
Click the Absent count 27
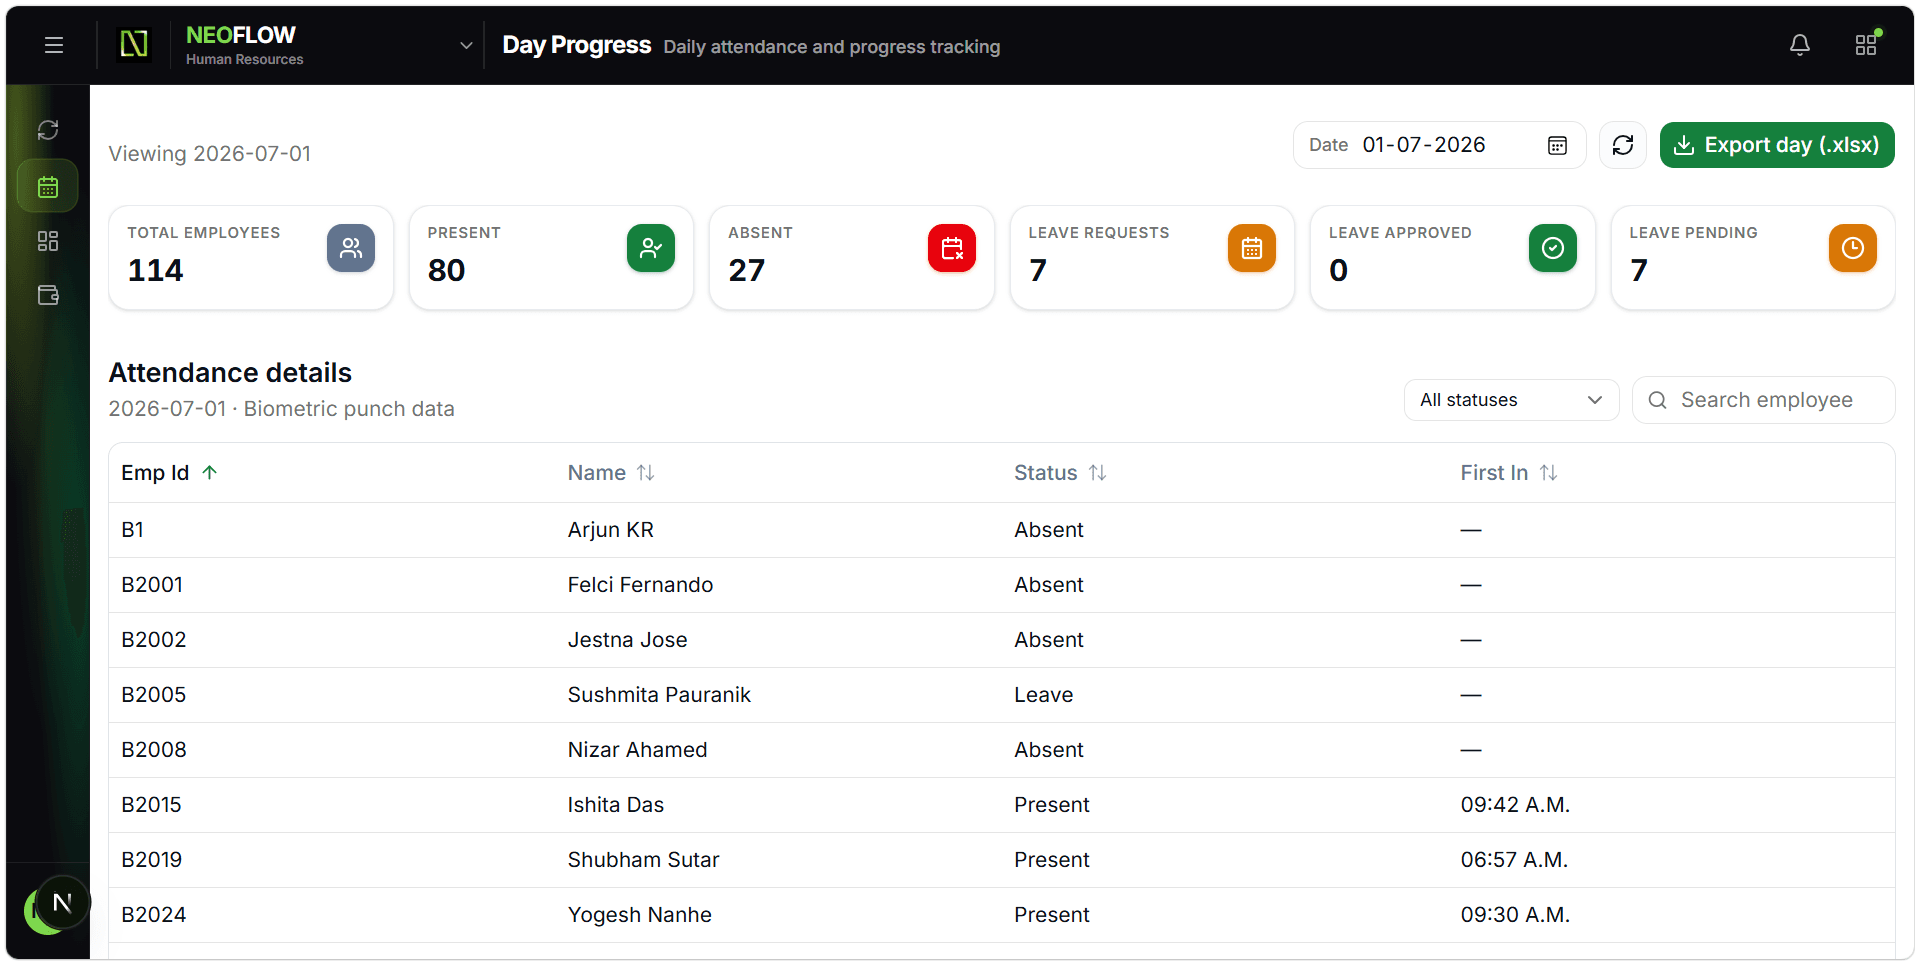746,270
